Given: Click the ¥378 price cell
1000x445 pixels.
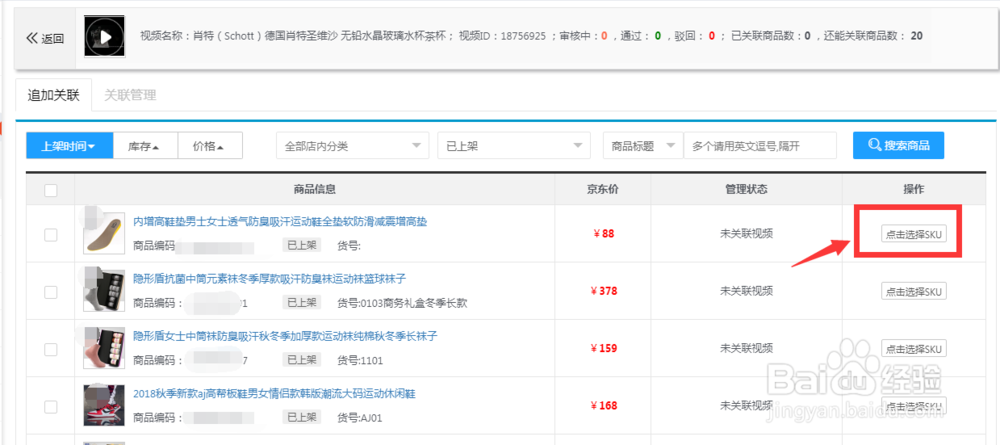Looking at the screenshot, I should [x=603, y=291].
